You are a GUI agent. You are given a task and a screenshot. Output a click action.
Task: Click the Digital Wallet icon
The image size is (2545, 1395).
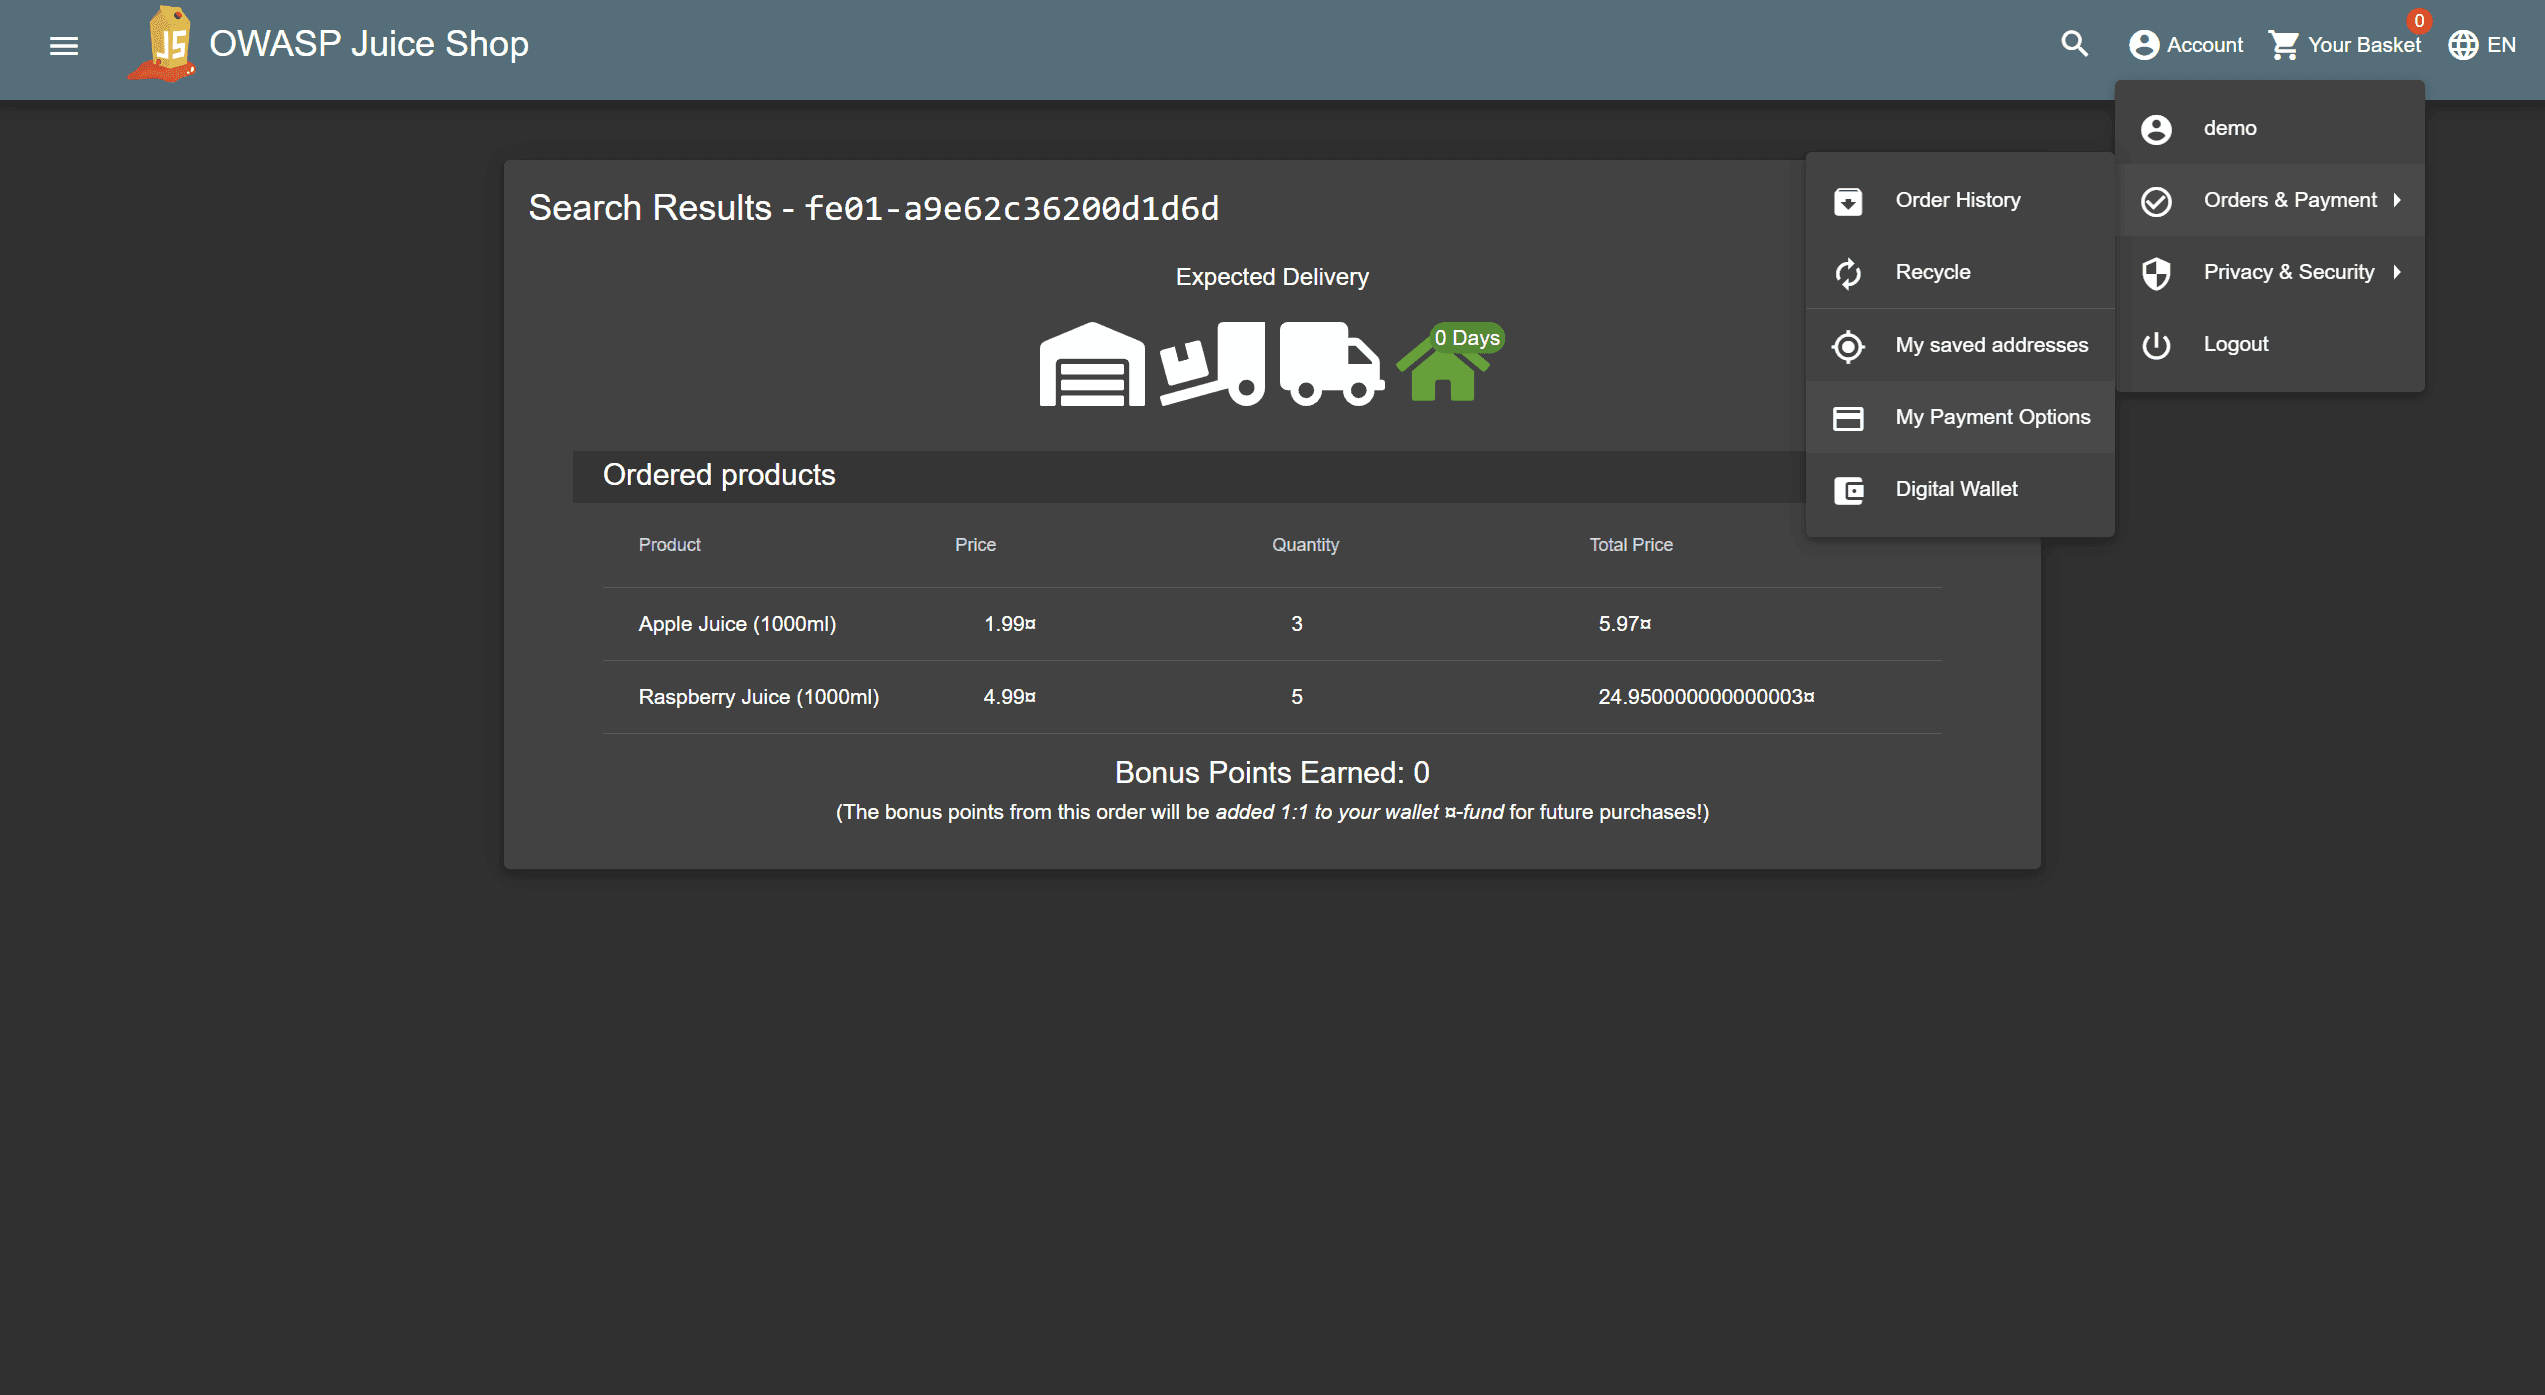point(1848,490)
